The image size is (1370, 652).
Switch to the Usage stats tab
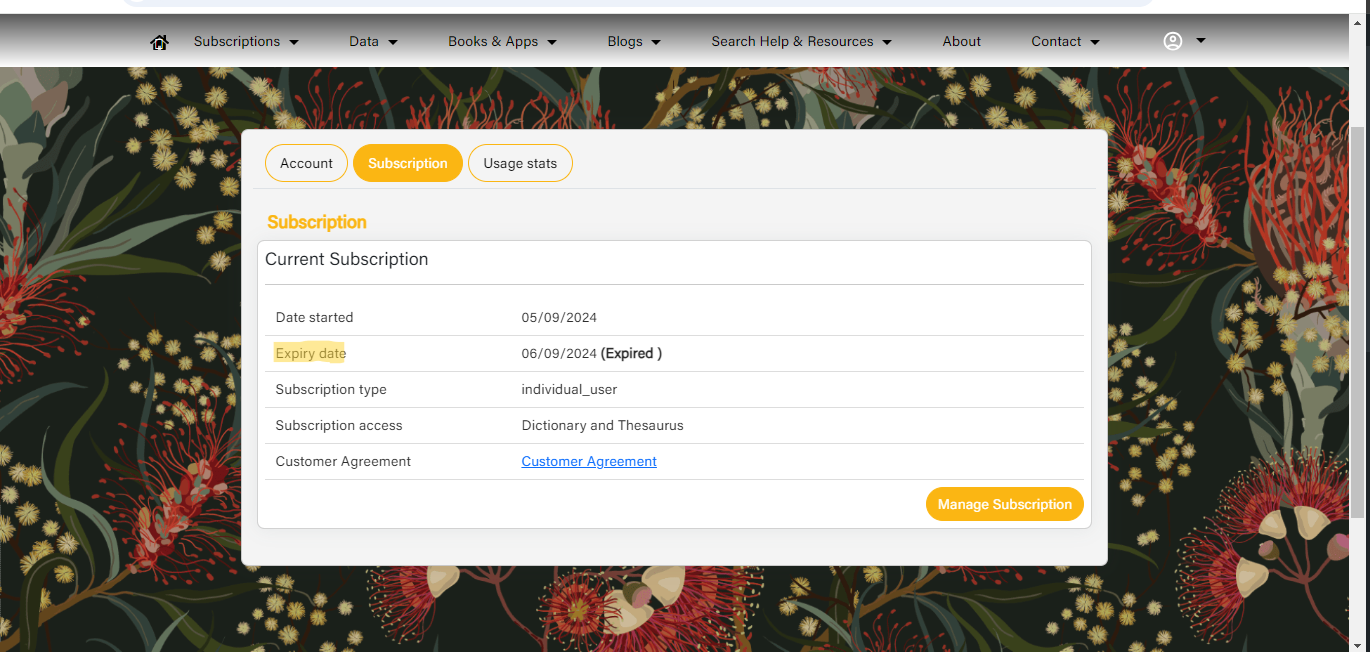[x=520, y=162]
